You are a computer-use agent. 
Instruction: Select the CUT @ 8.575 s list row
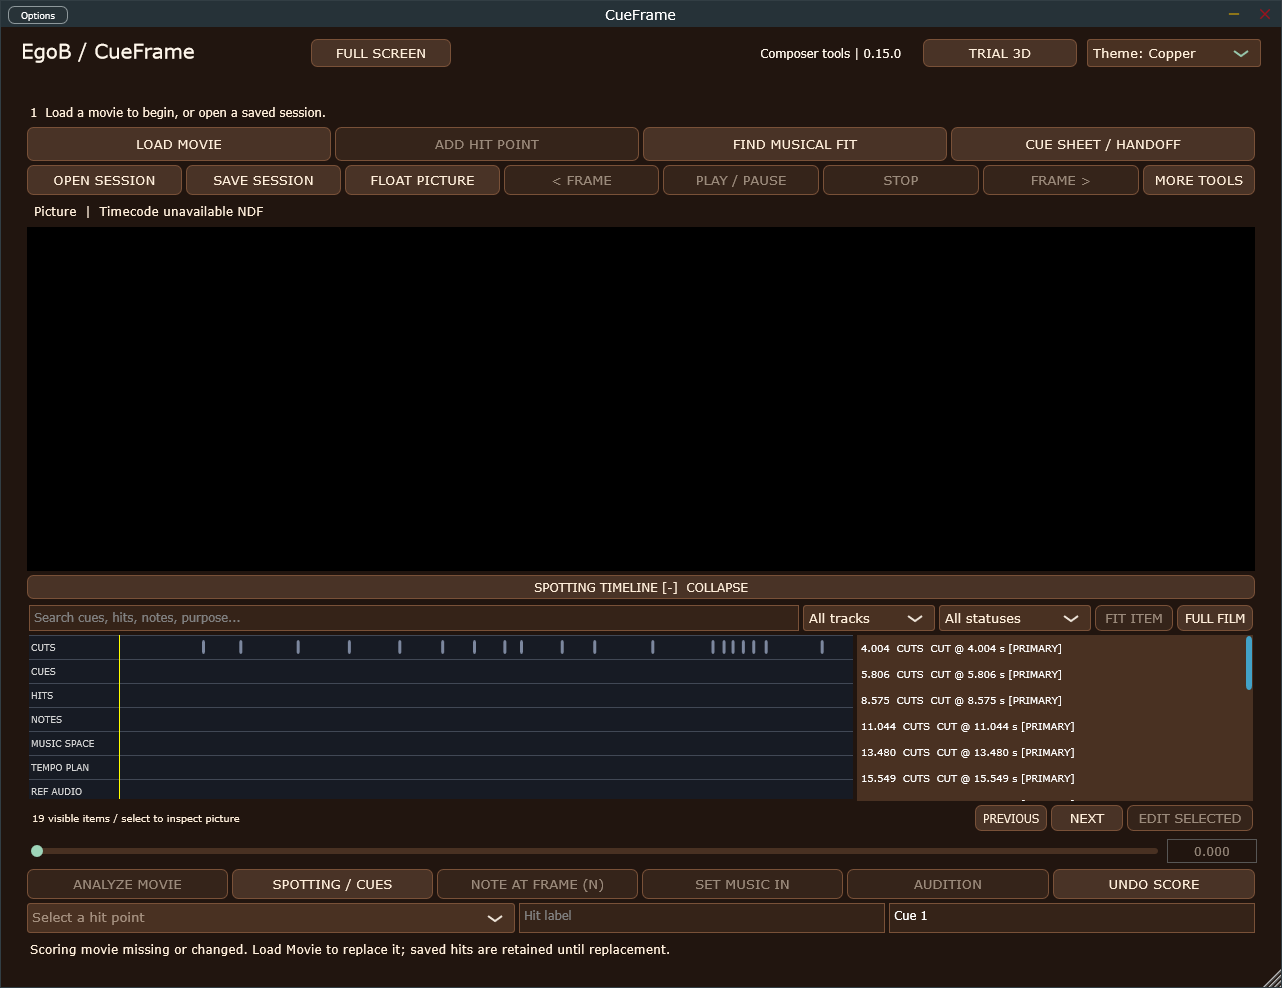point(1051,700)
